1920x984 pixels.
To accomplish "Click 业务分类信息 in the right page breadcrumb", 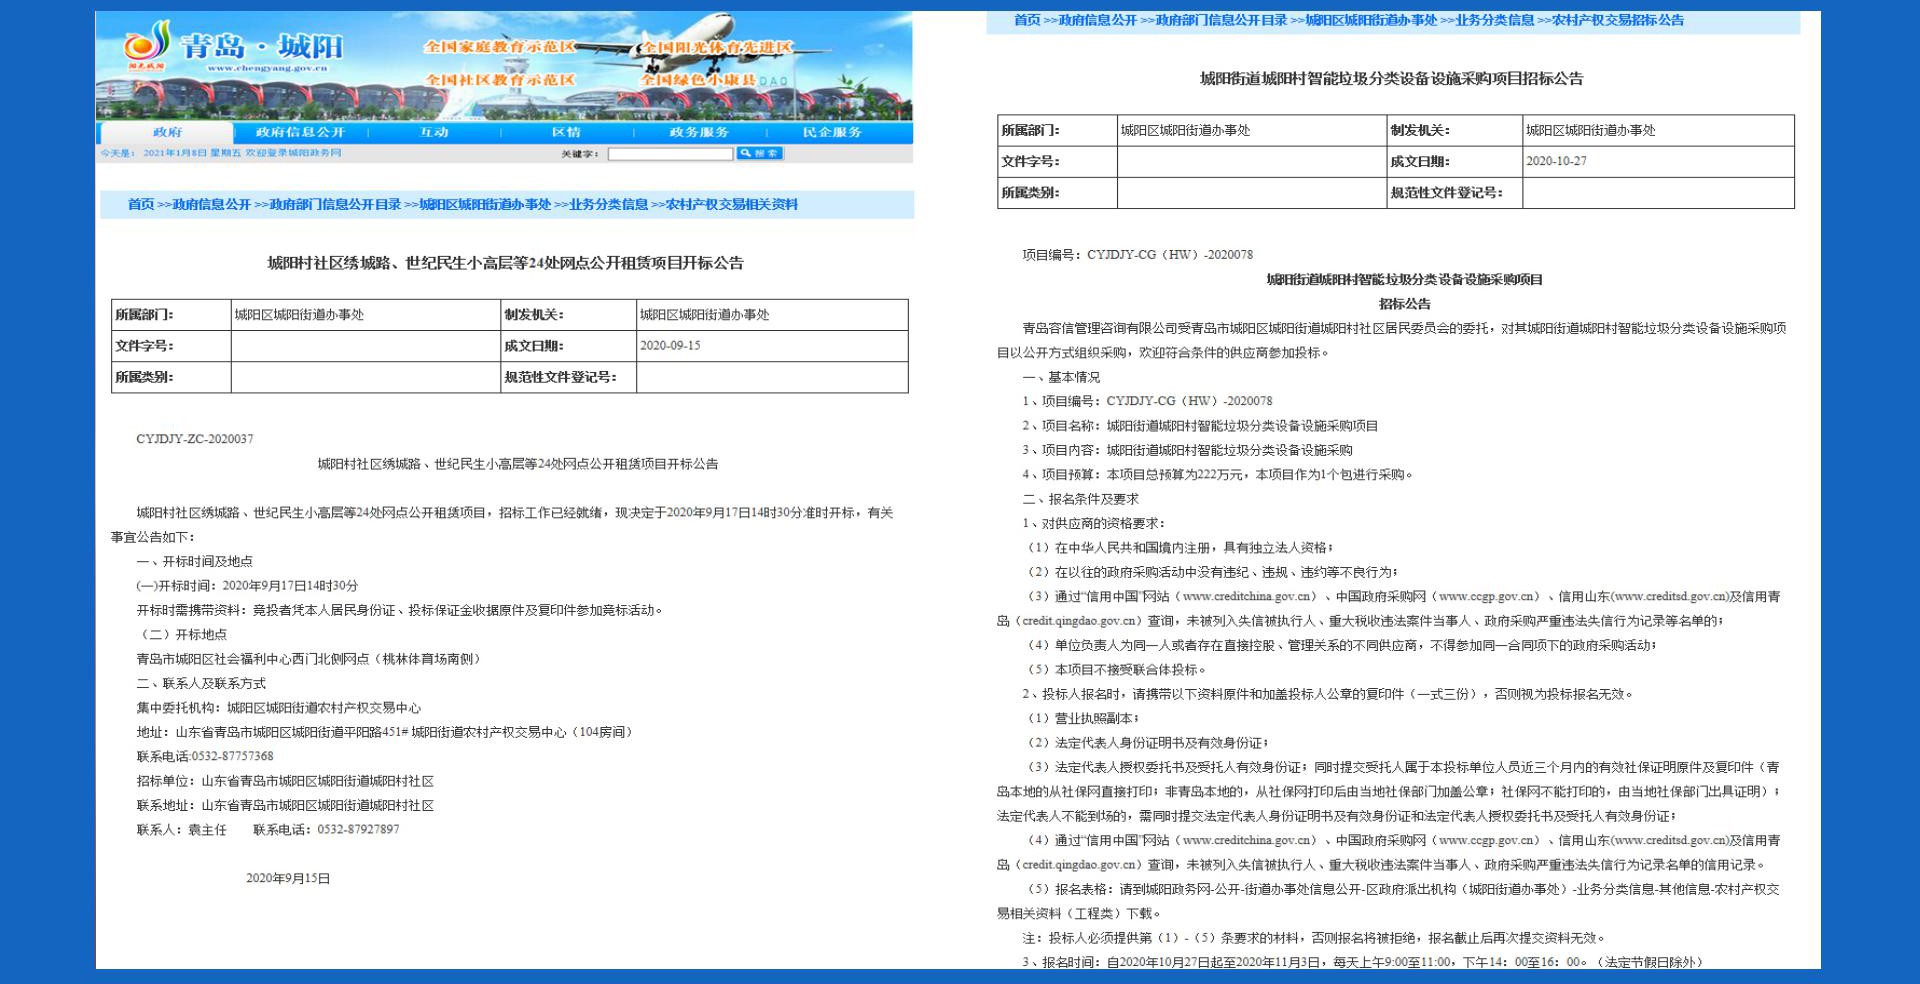I will click(1495, 20).
